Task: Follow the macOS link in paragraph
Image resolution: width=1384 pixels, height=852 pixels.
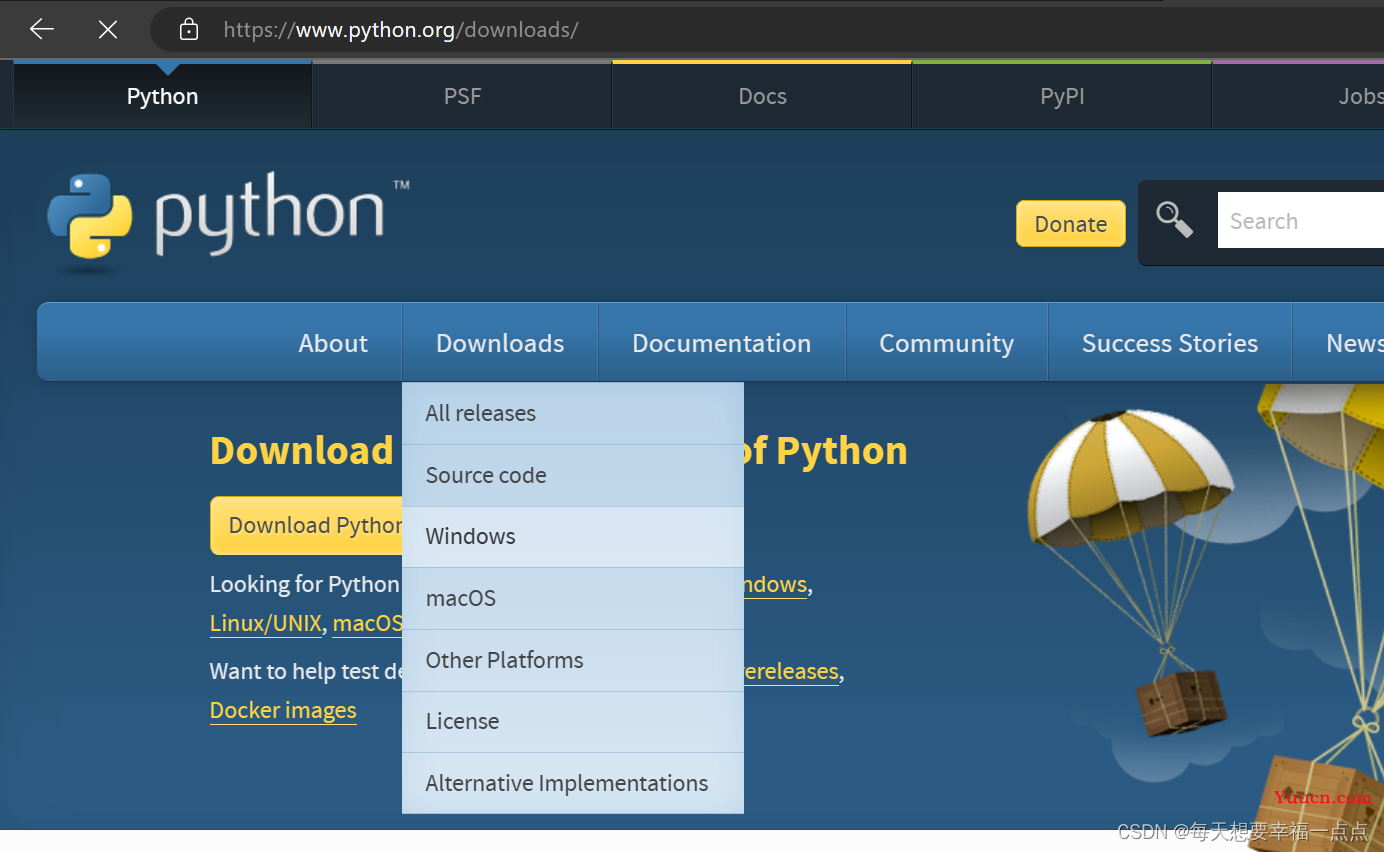Action: tap(367, 624)
